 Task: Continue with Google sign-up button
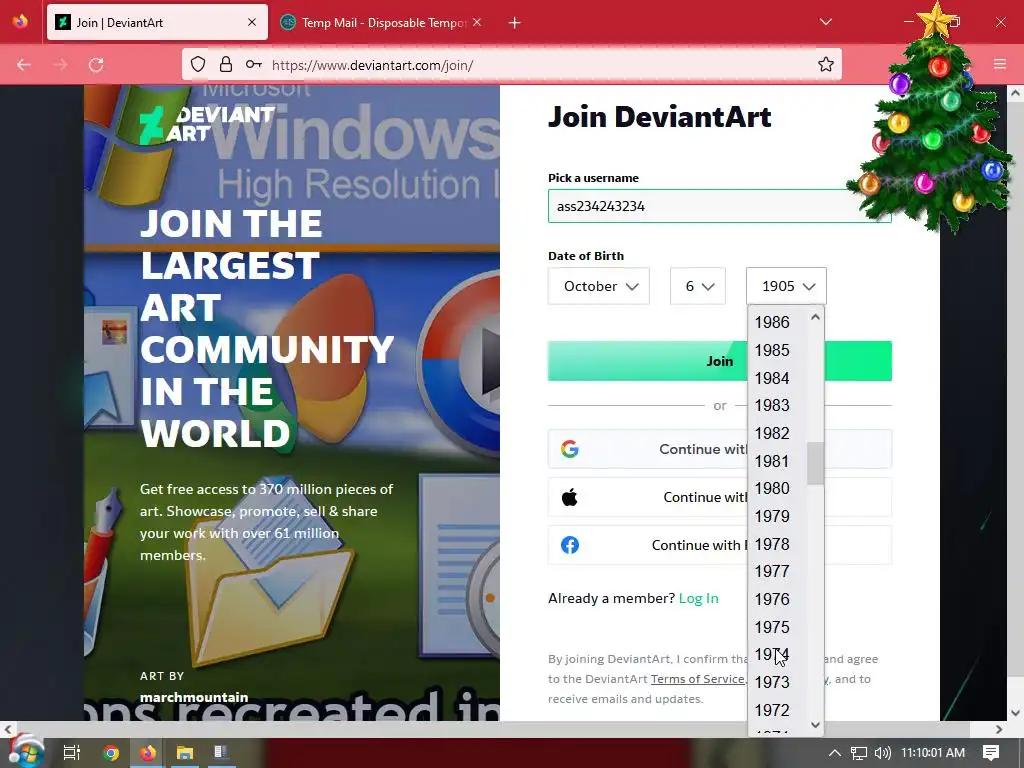tap(720, 449)
